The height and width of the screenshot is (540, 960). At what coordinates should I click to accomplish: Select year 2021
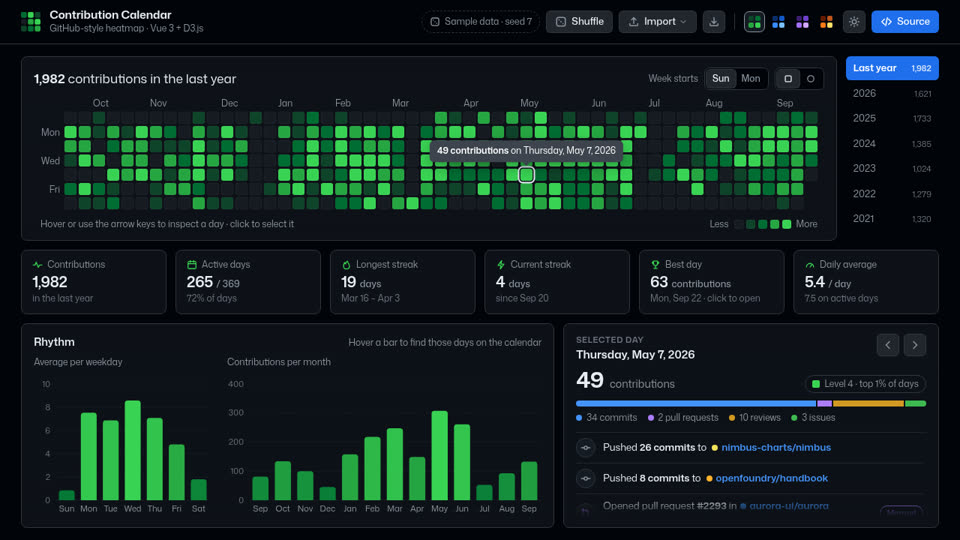point(892,219)
